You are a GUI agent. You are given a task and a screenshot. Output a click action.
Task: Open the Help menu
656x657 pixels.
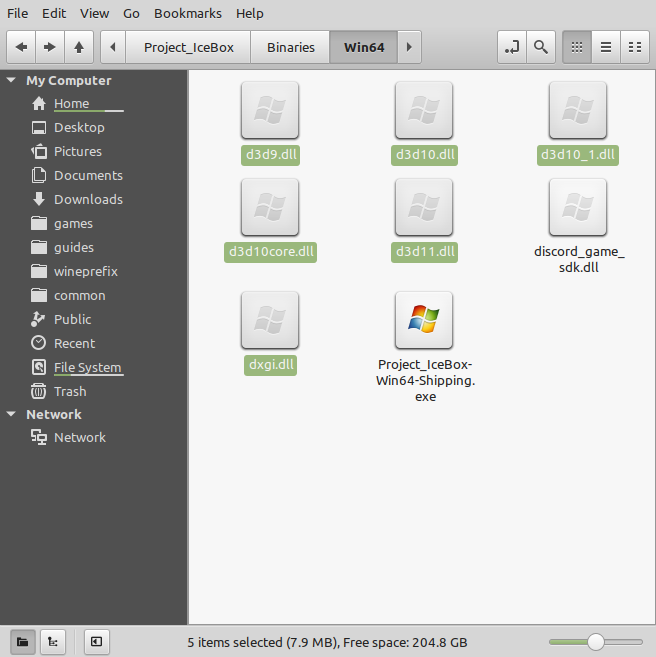click(x=250, y=13)
